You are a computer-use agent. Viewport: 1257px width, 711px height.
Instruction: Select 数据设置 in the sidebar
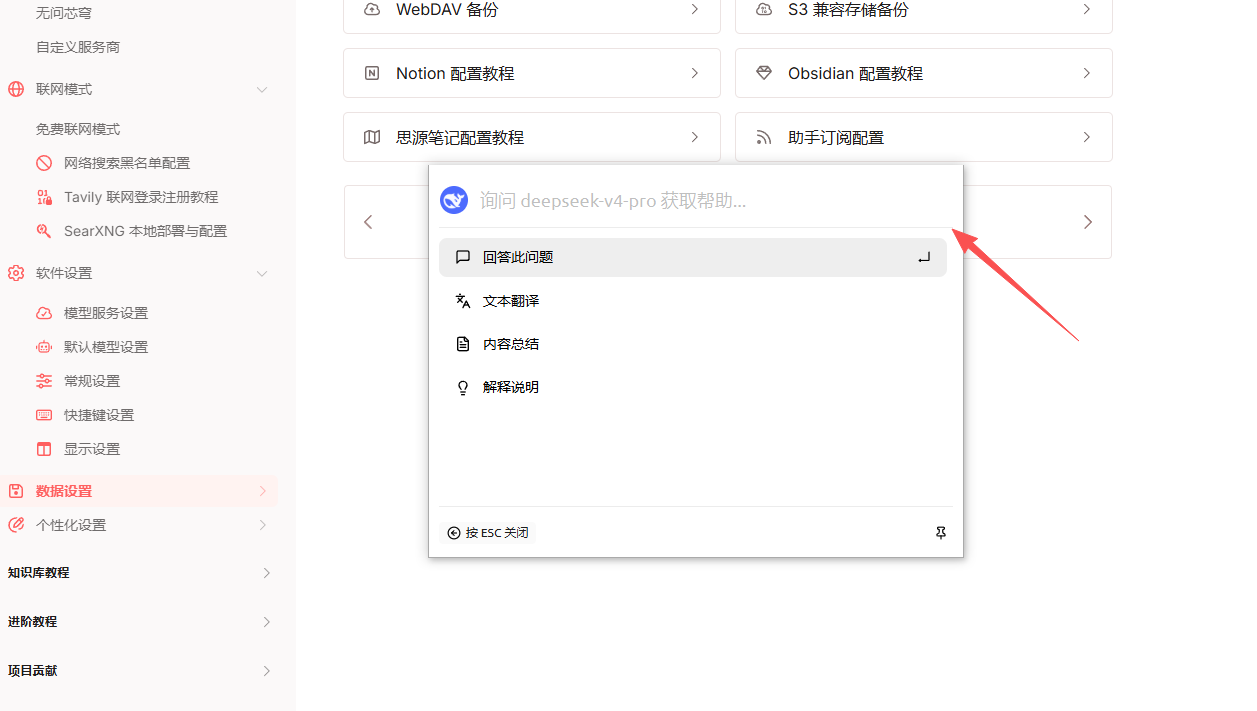tap(139, 491)
